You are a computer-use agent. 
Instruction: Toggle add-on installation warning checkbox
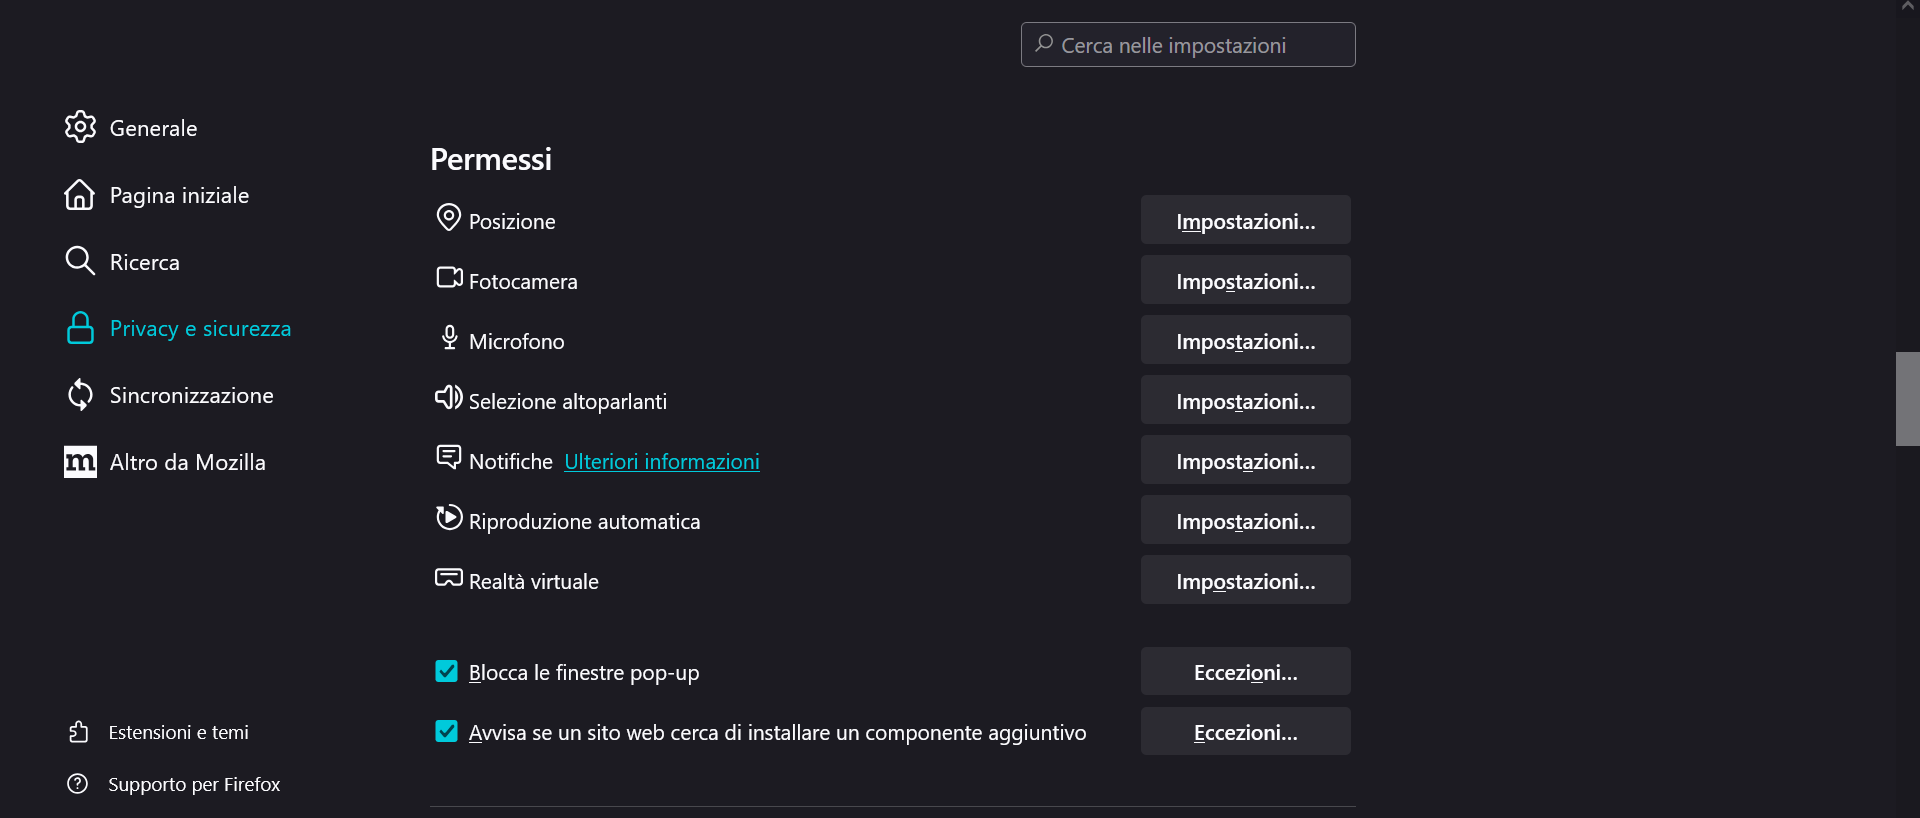(x=446, y=731)
